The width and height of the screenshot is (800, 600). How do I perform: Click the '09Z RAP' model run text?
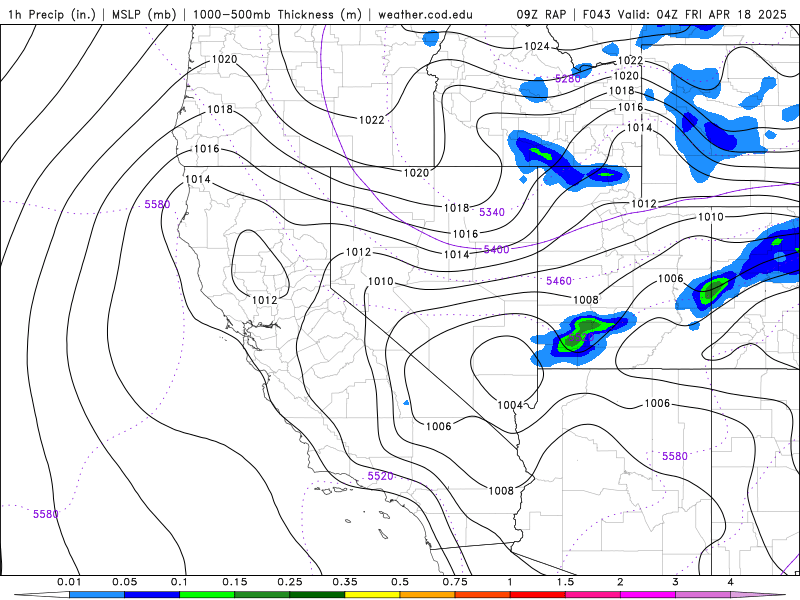541,14
